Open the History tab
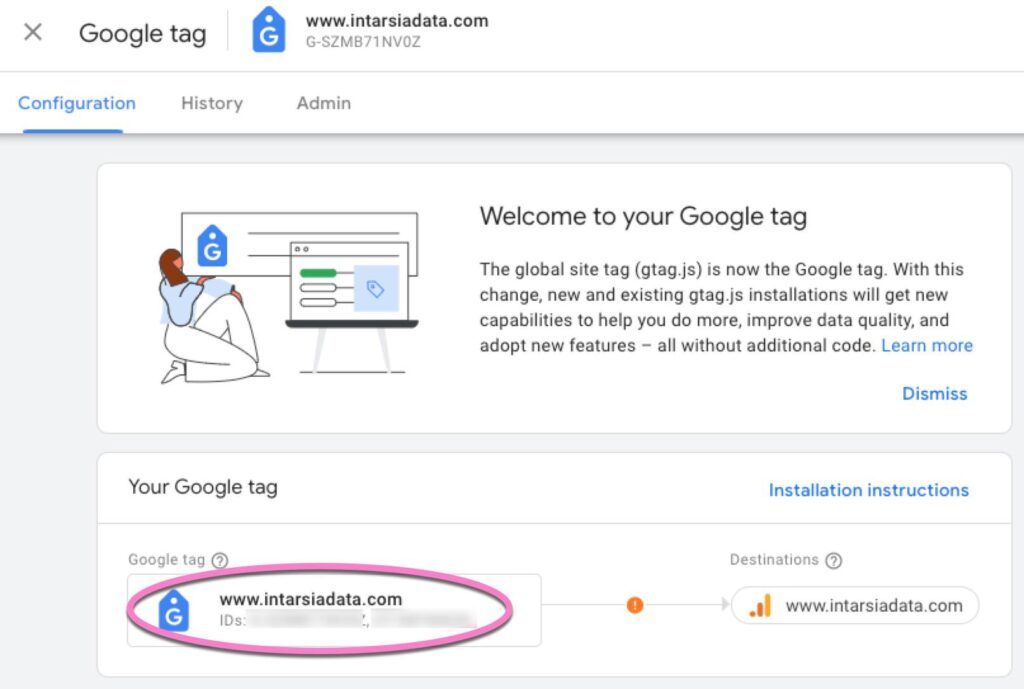1024x689 pixels. (212, 103)
